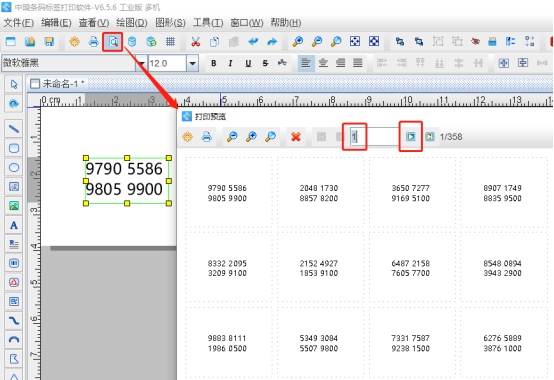The height and width of the screenshot is (380, 554).
Task: Select the straight line drawing tool
Action: point(14,129)
